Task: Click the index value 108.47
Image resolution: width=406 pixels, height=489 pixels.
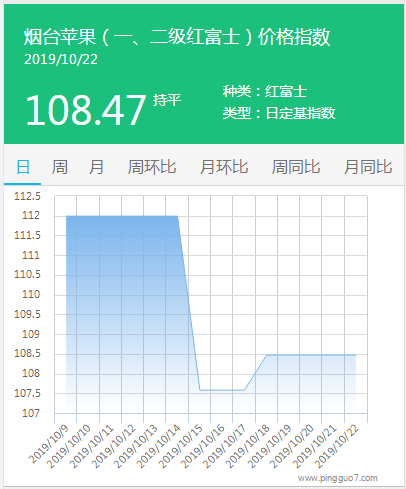Action: point(86,110)
